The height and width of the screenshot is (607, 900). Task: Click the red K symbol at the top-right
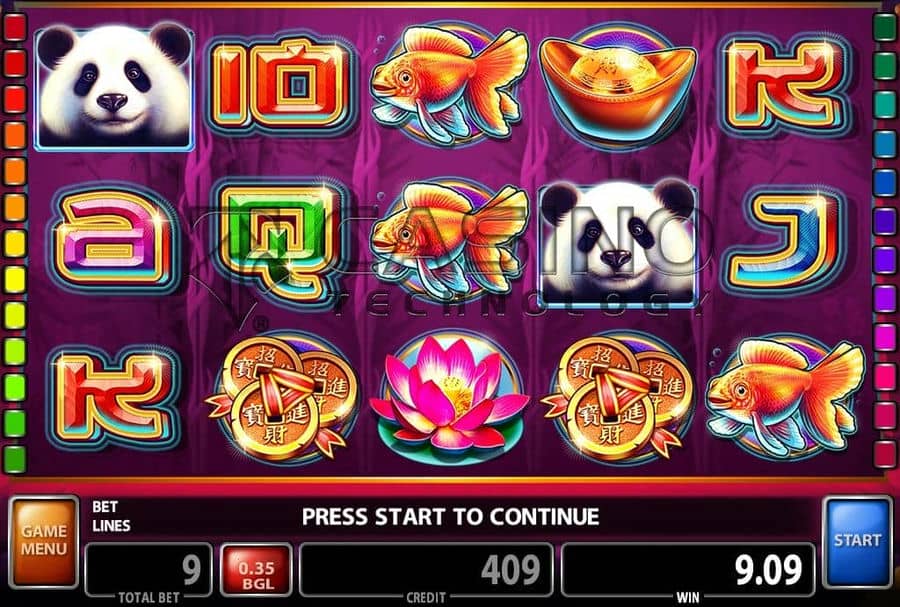click(x=786, y=85)
